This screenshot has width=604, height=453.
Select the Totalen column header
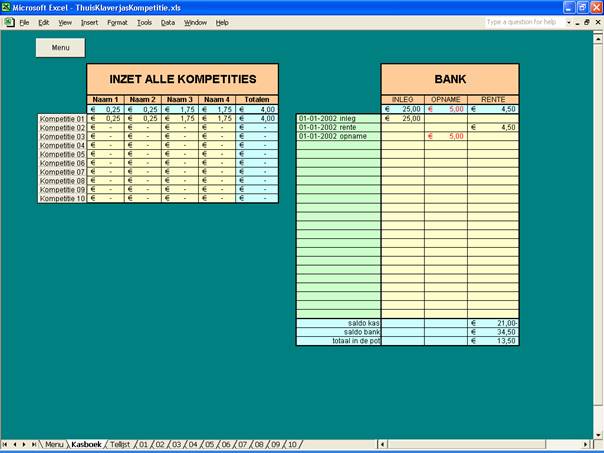tap(257, 100)
